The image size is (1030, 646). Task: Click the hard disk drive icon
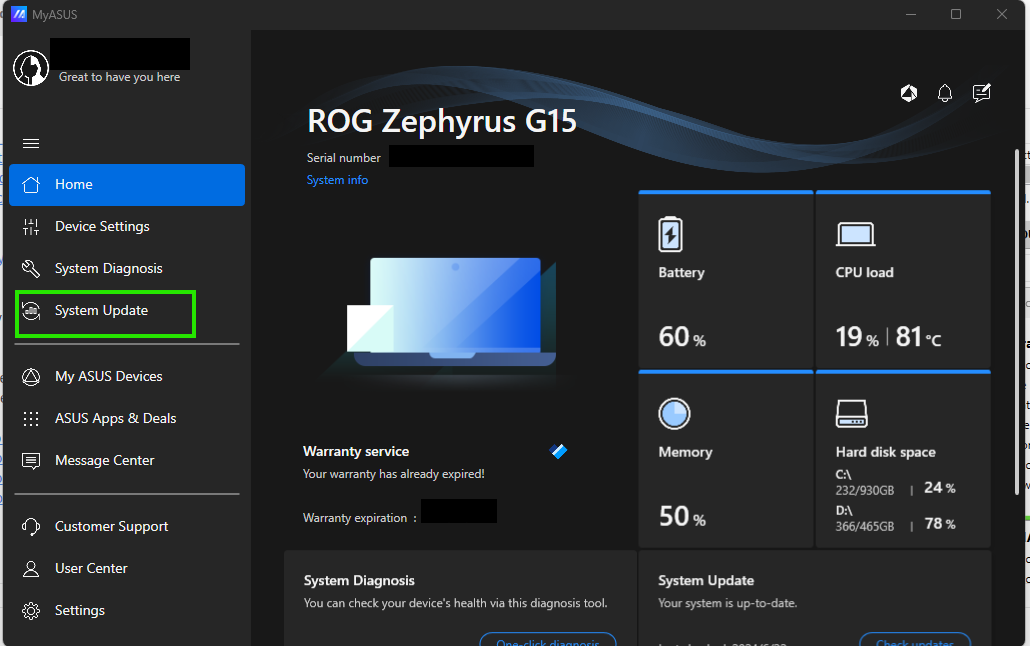click(851, 413)
